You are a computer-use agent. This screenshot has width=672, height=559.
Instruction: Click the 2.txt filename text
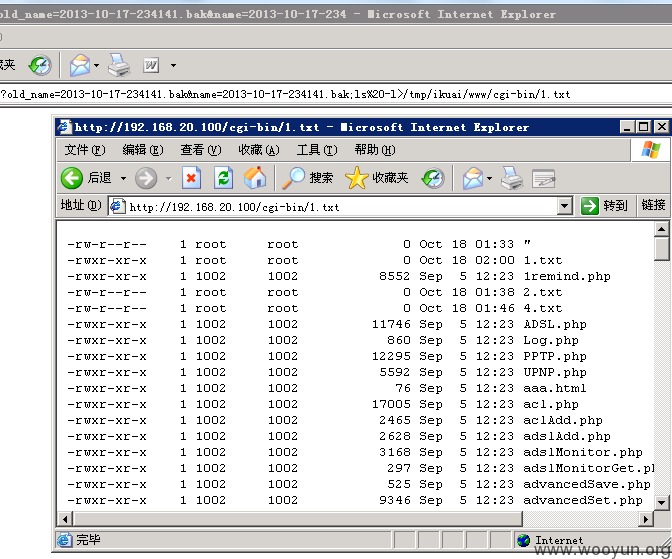543,292
